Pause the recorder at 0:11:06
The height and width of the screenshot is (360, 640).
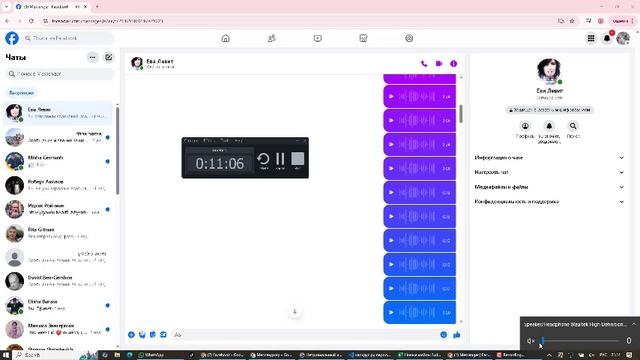(x=280, y=159)
